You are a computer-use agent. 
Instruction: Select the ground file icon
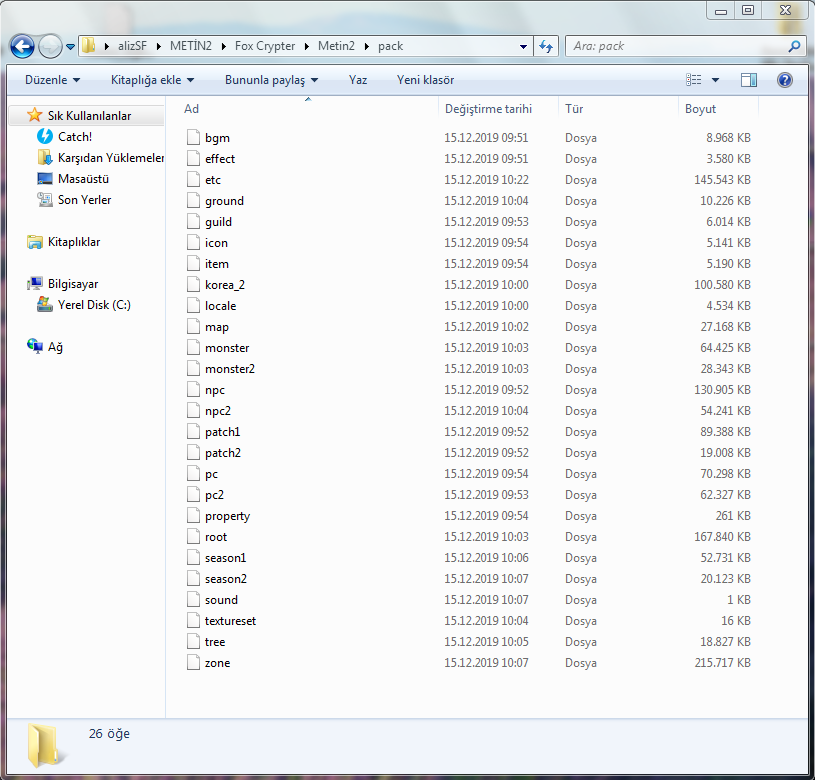193,201
